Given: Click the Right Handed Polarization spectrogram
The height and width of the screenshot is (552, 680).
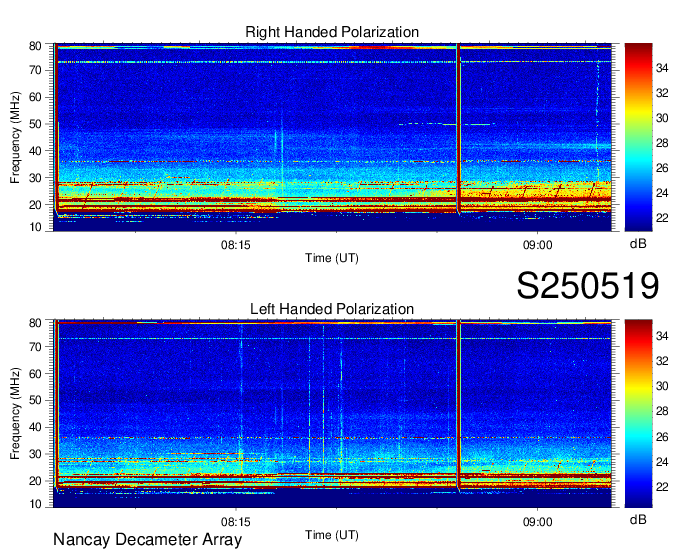Looking at the screenshot, I should [x=332, y=137].
